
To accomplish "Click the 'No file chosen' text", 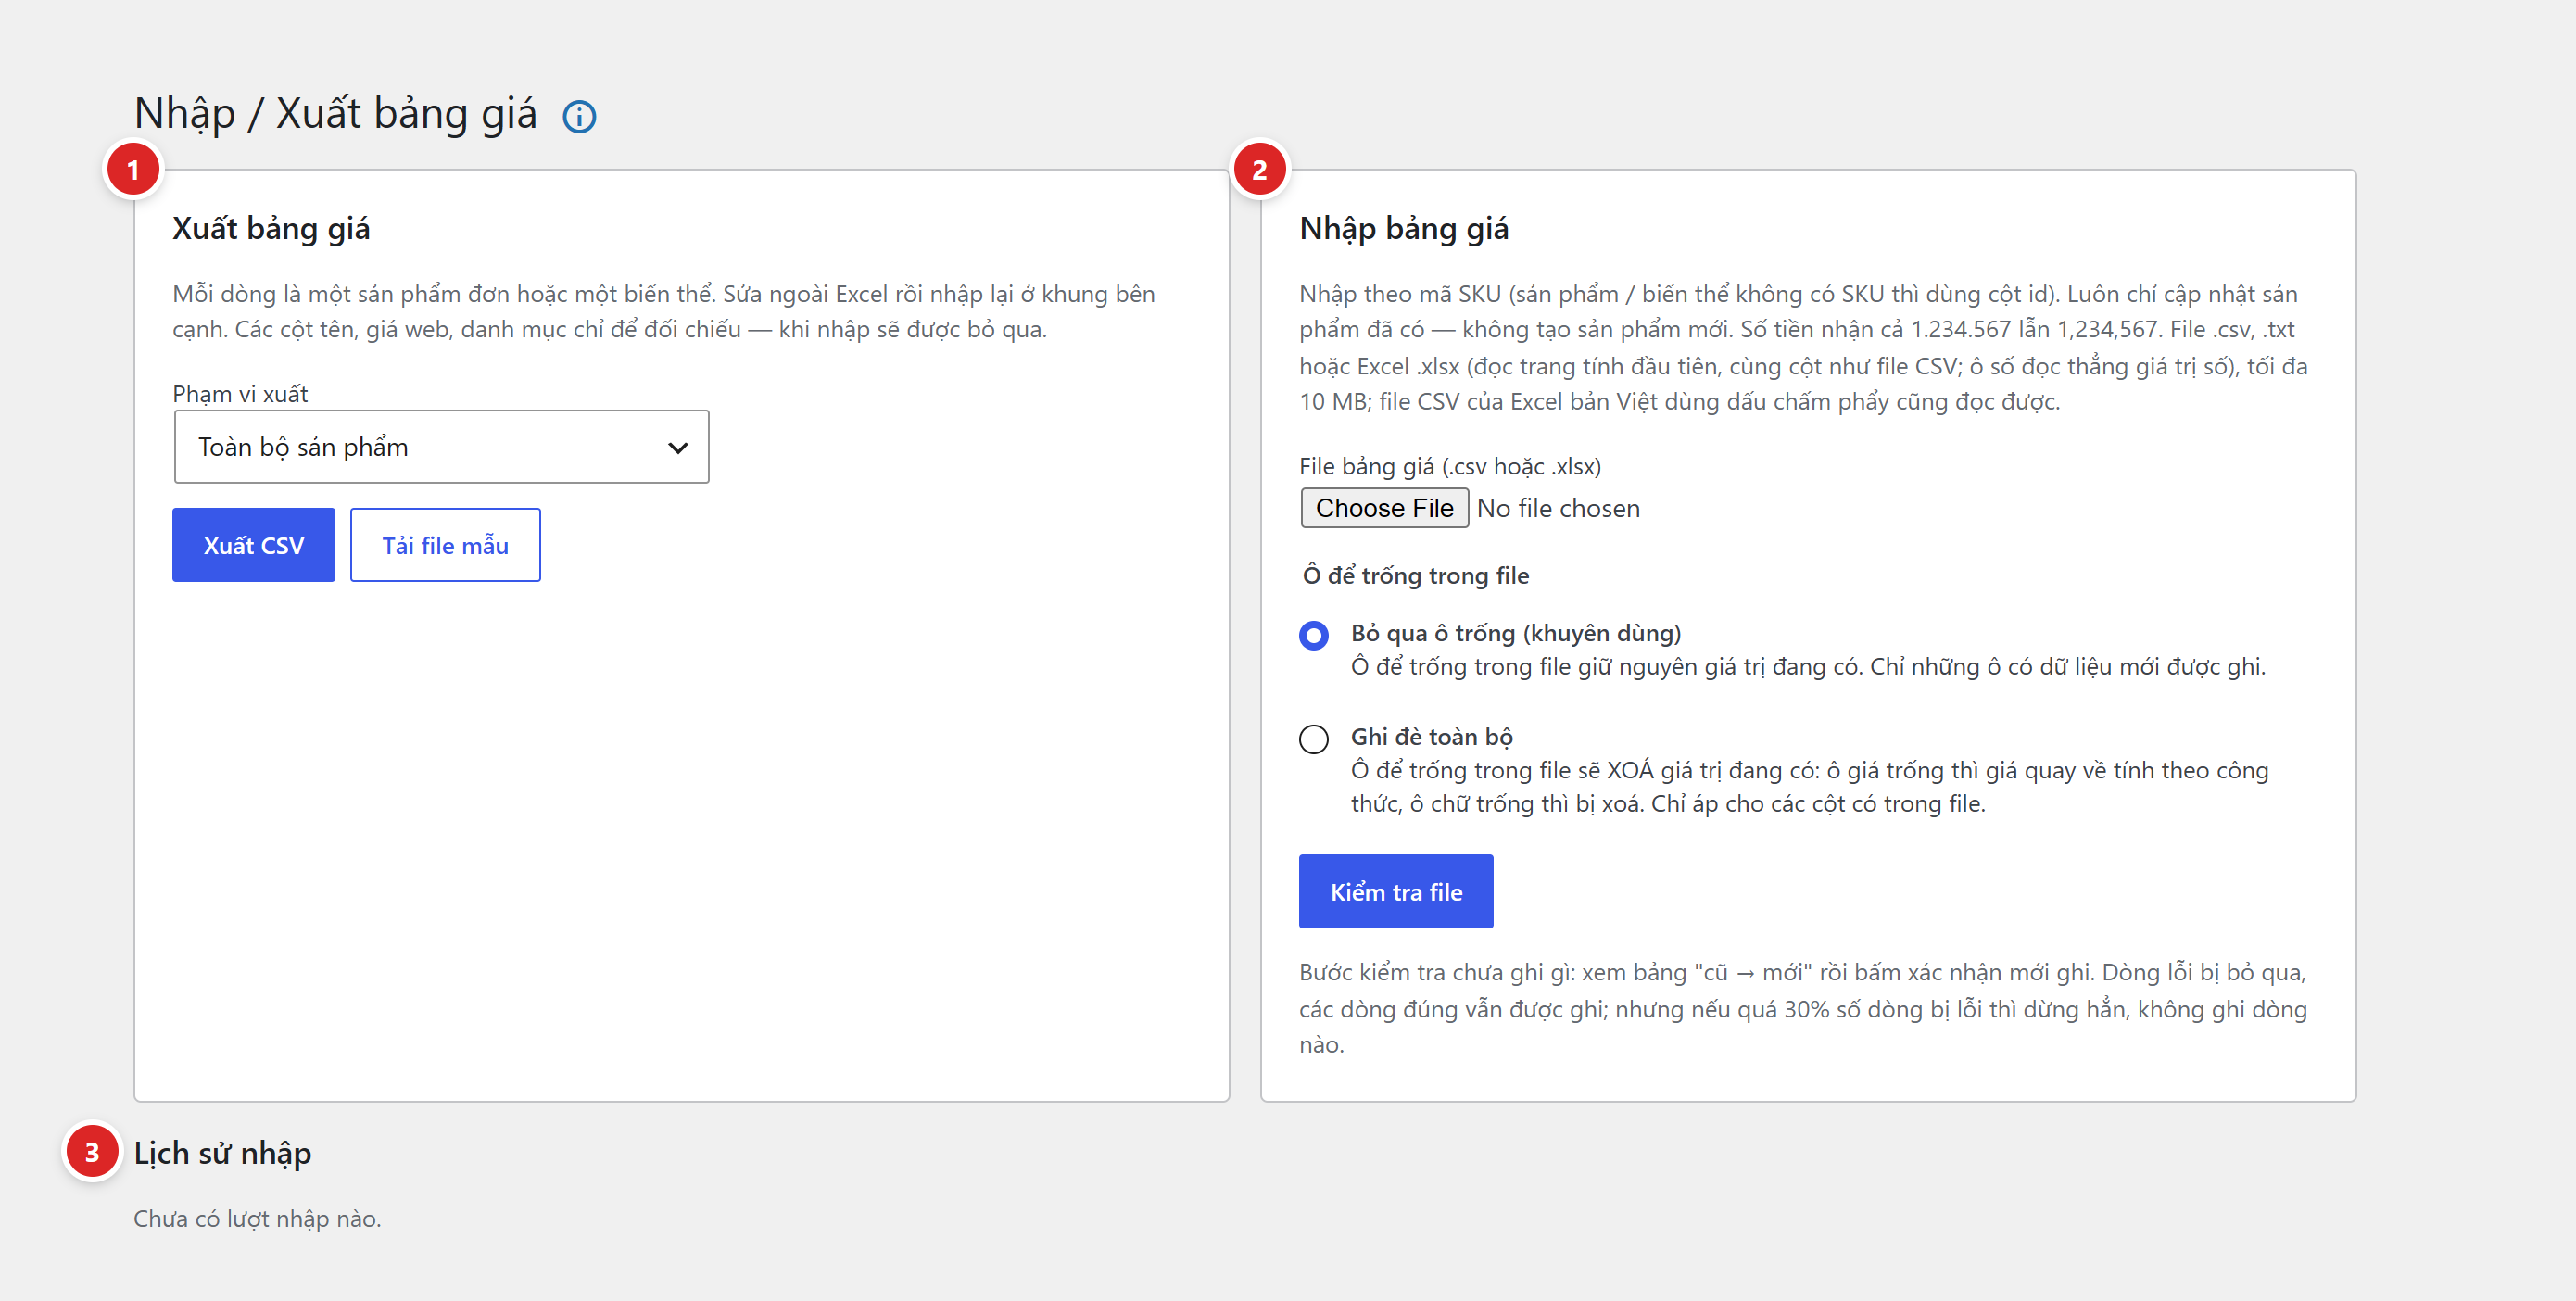I will pos(1558,508).
